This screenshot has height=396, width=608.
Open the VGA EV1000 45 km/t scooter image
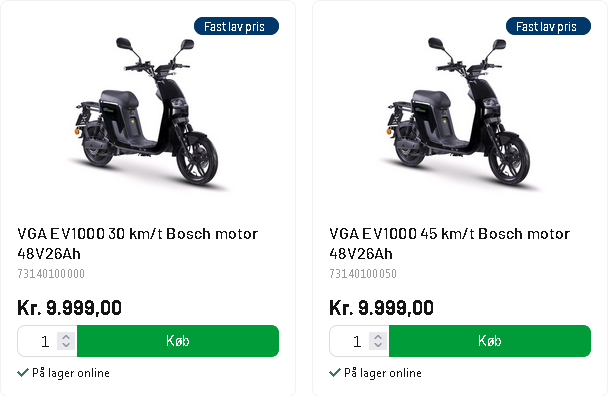(x=459, y=112)
